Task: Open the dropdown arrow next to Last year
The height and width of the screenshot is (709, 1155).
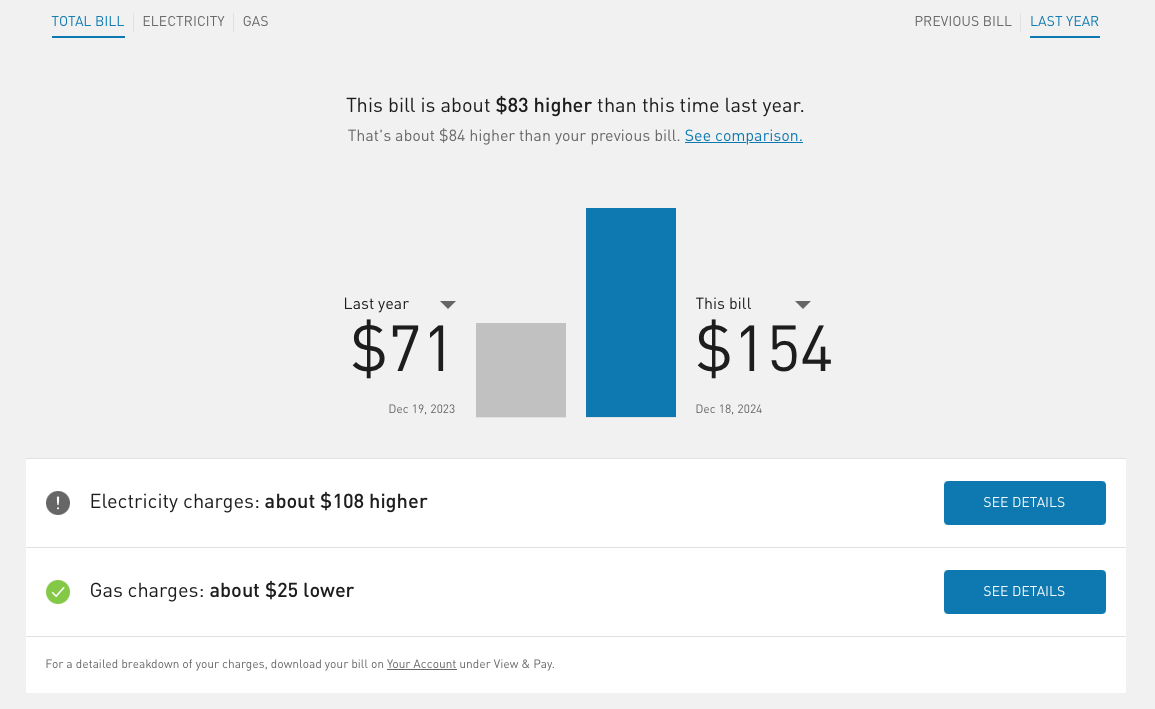Action: click(448, 304)
